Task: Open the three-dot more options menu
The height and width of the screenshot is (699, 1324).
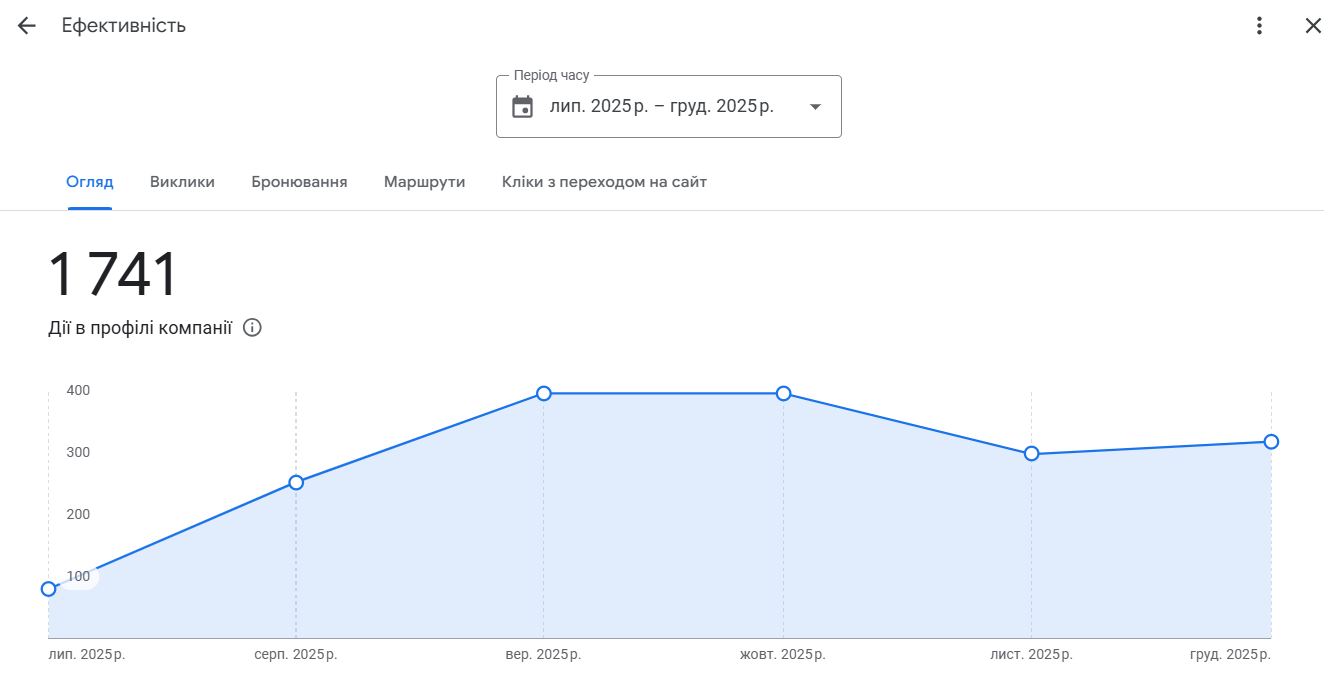Action: (1259, 26)
